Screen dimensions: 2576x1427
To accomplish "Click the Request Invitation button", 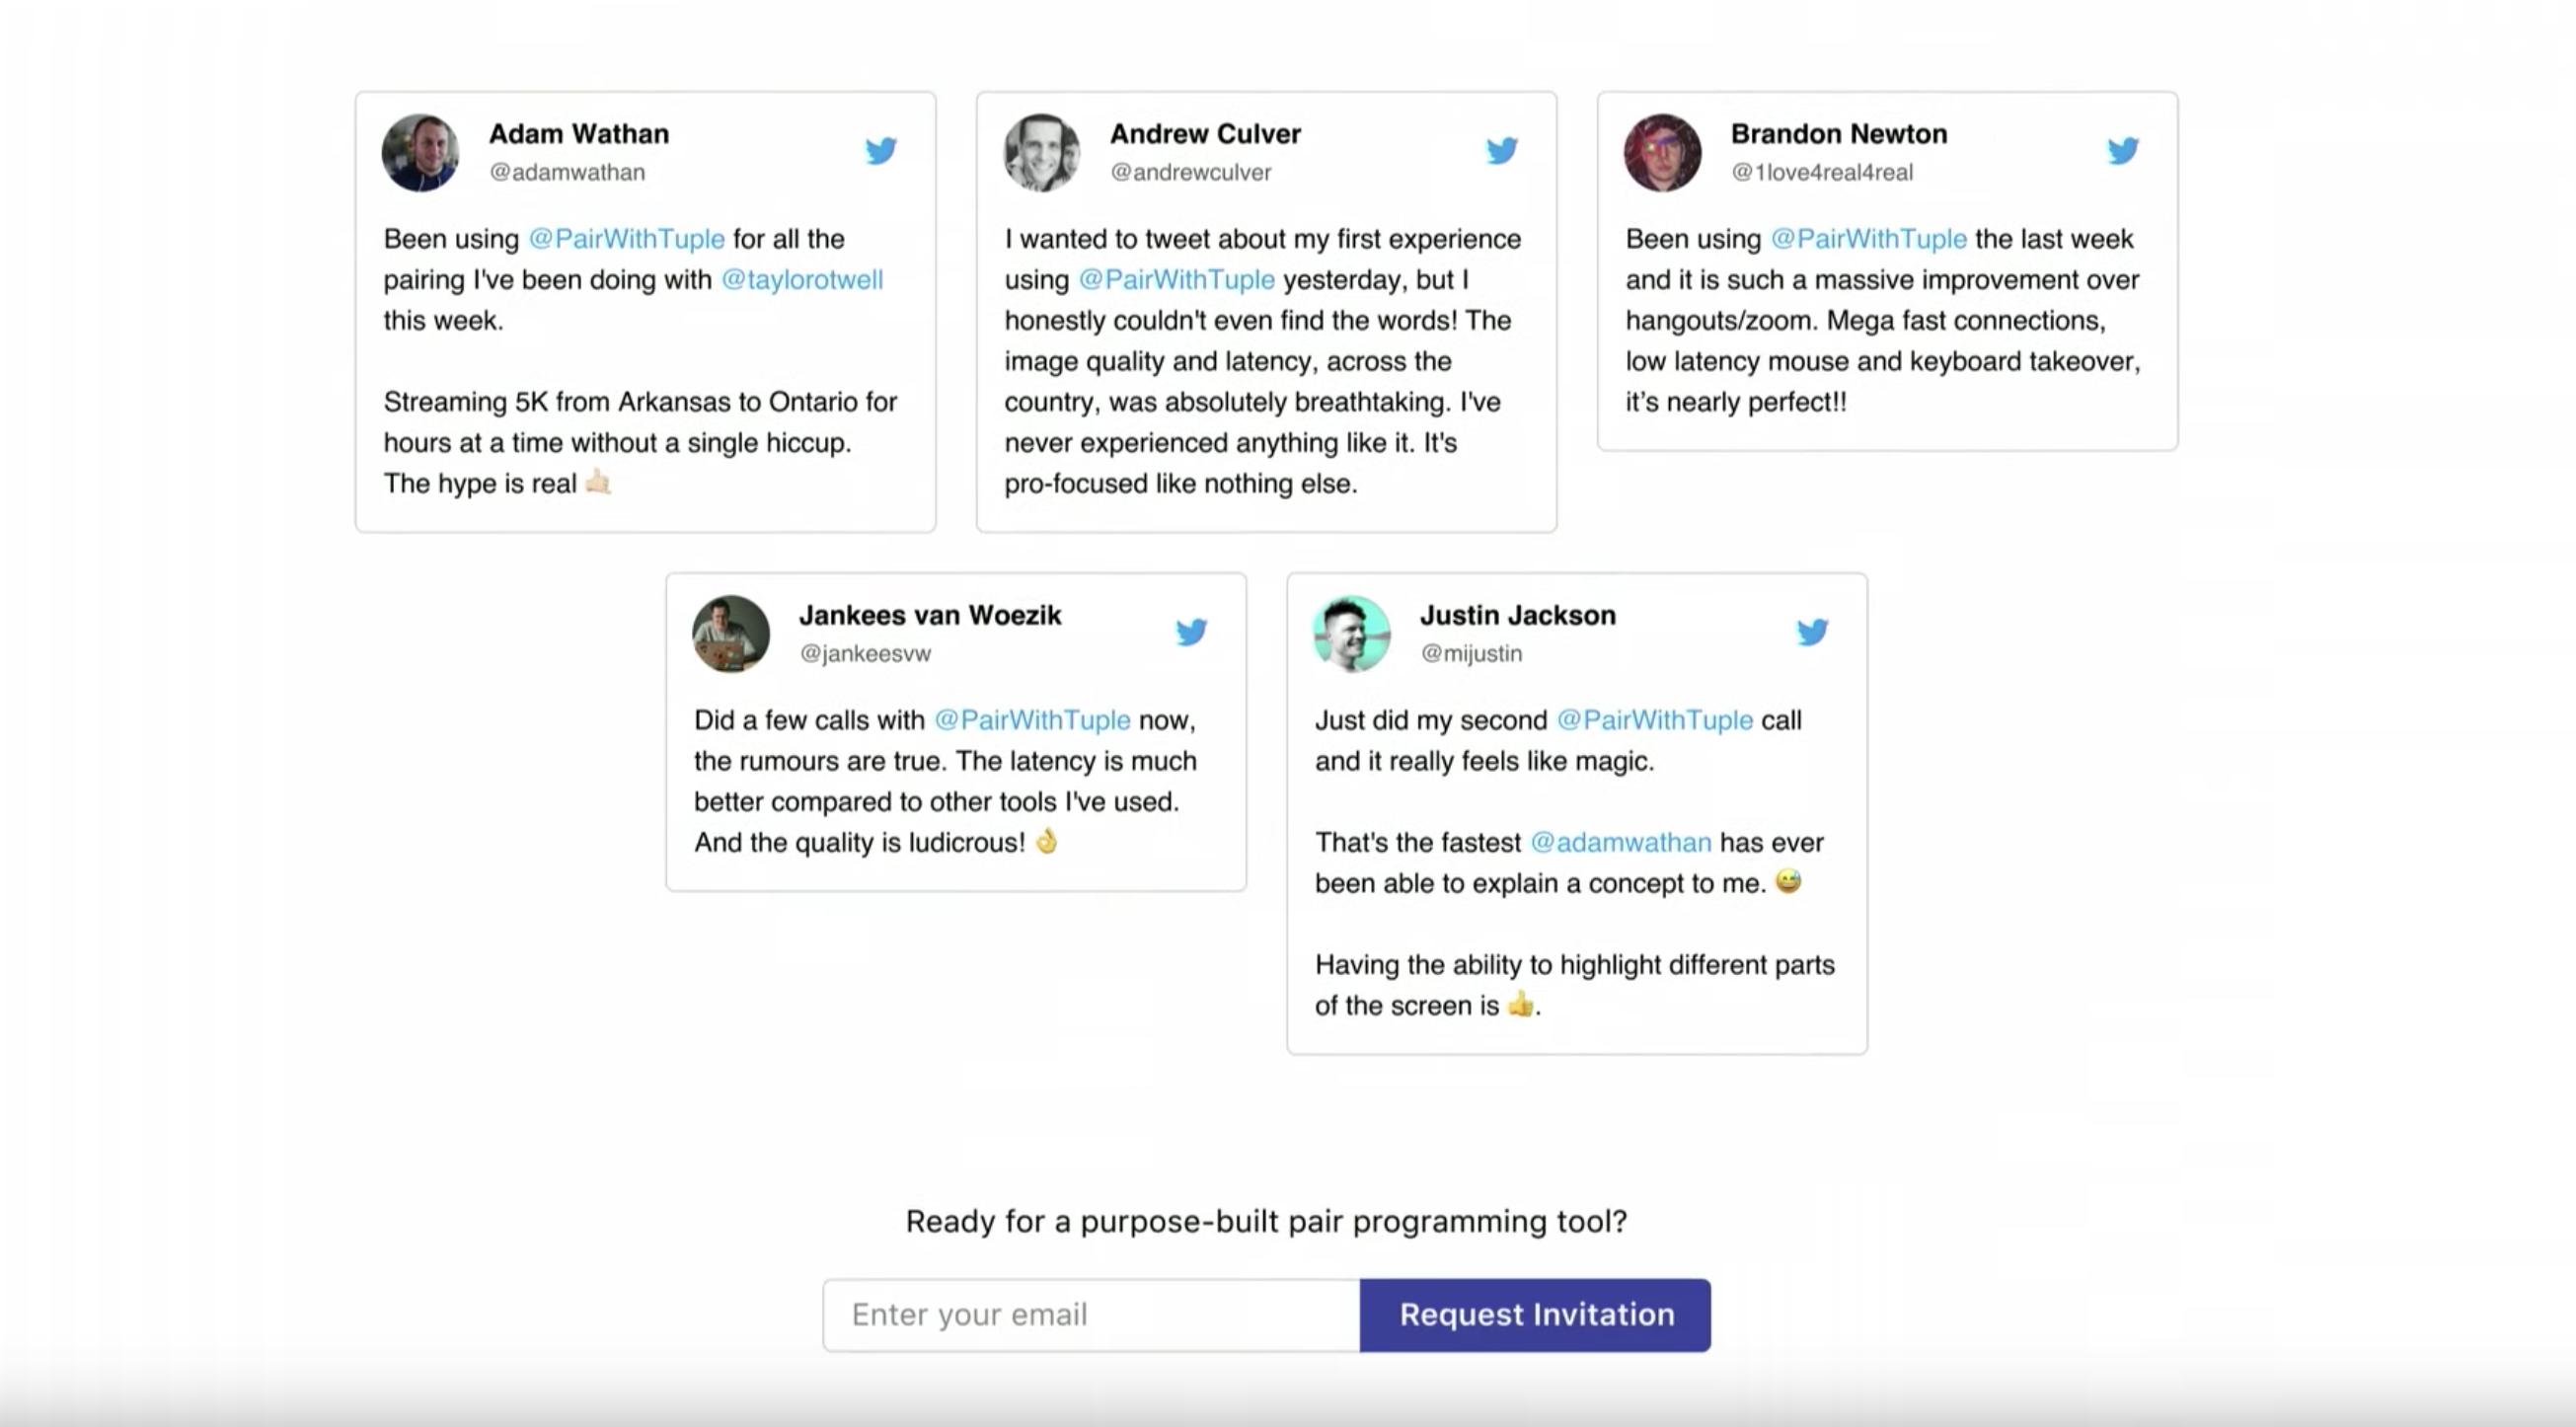I will (1535, 1315).
